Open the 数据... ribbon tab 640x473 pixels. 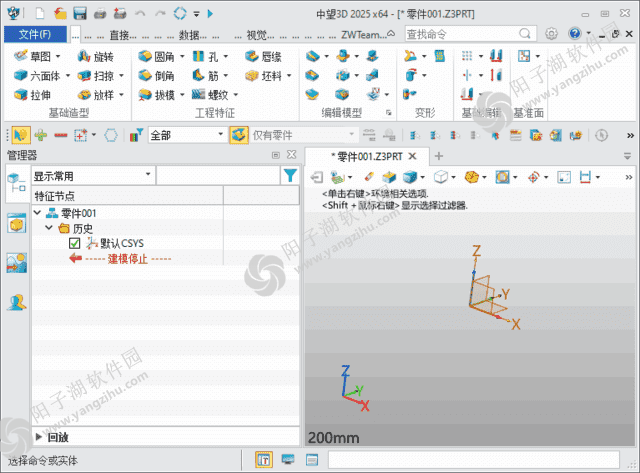[x=192, y=35]
